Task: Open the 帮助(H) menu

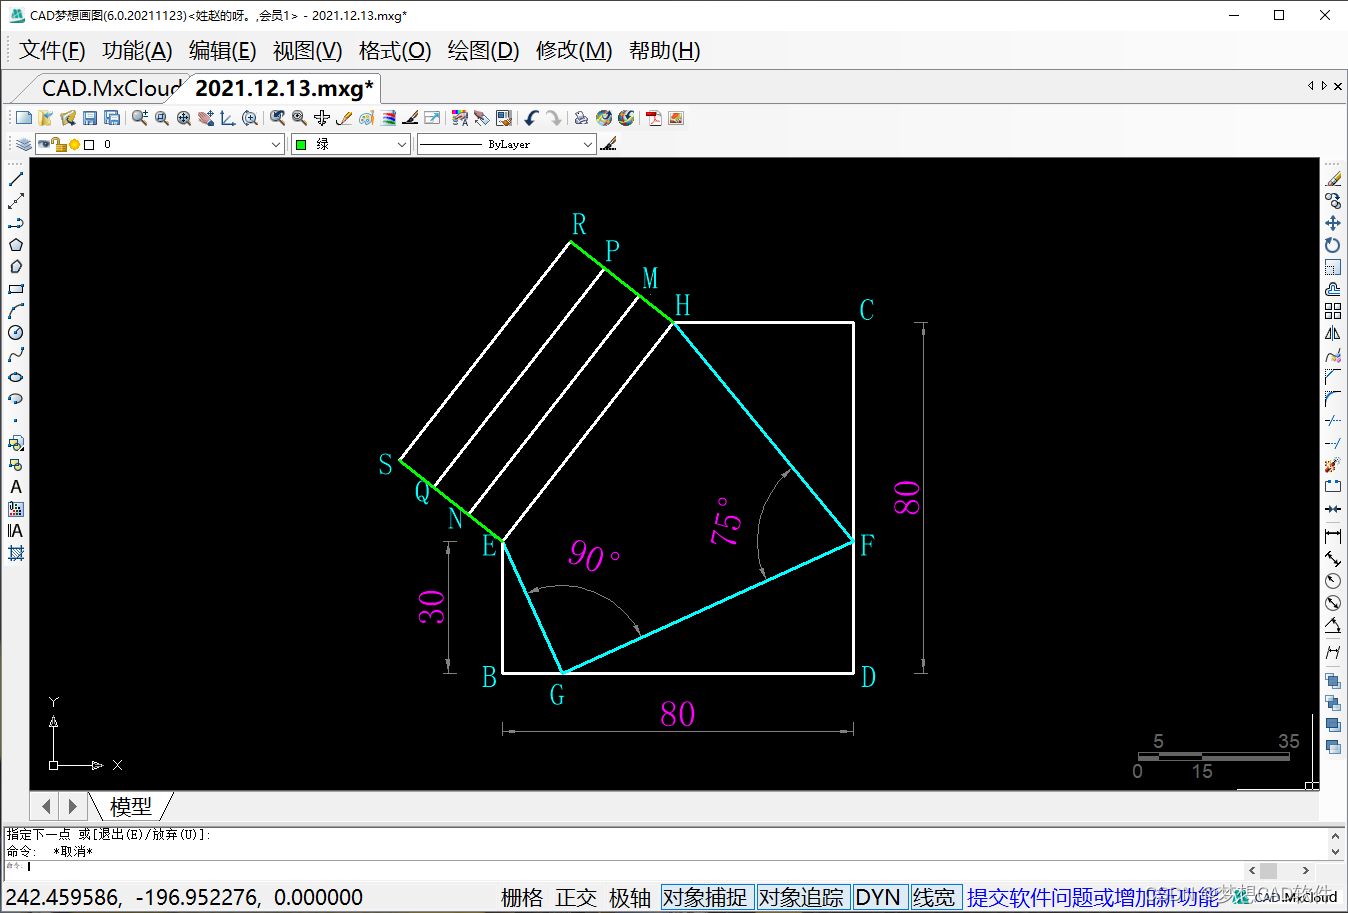Action: [x=664, y=50]
